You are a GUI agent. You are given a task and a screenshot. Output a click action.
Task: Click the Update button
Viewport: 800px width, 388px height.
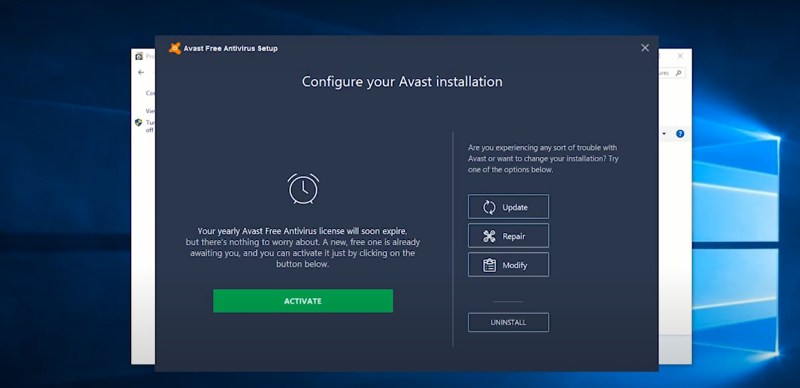point(508,207)
